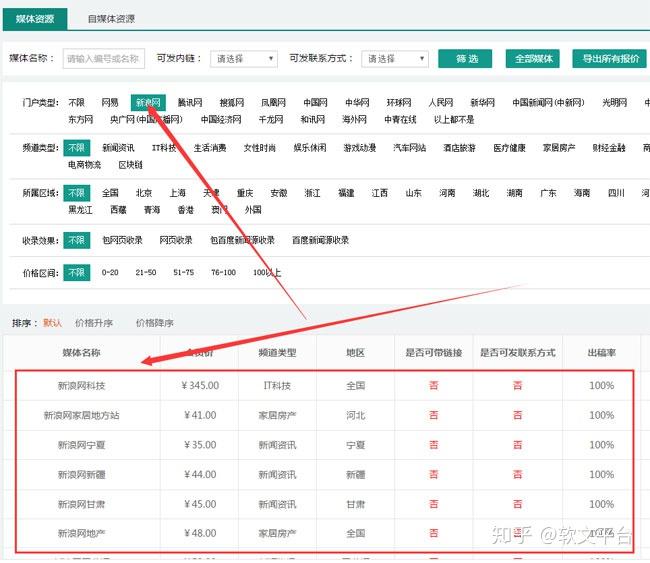Select the 和讯网 portal filter
The height and width of the screenshot is (563, 650).
313,119
